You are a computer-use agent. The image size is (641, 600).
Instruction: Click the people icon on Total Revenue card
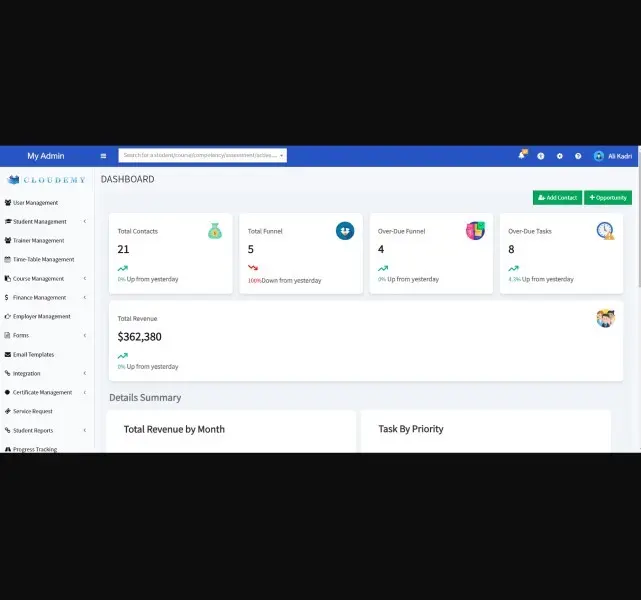point(605,318)
